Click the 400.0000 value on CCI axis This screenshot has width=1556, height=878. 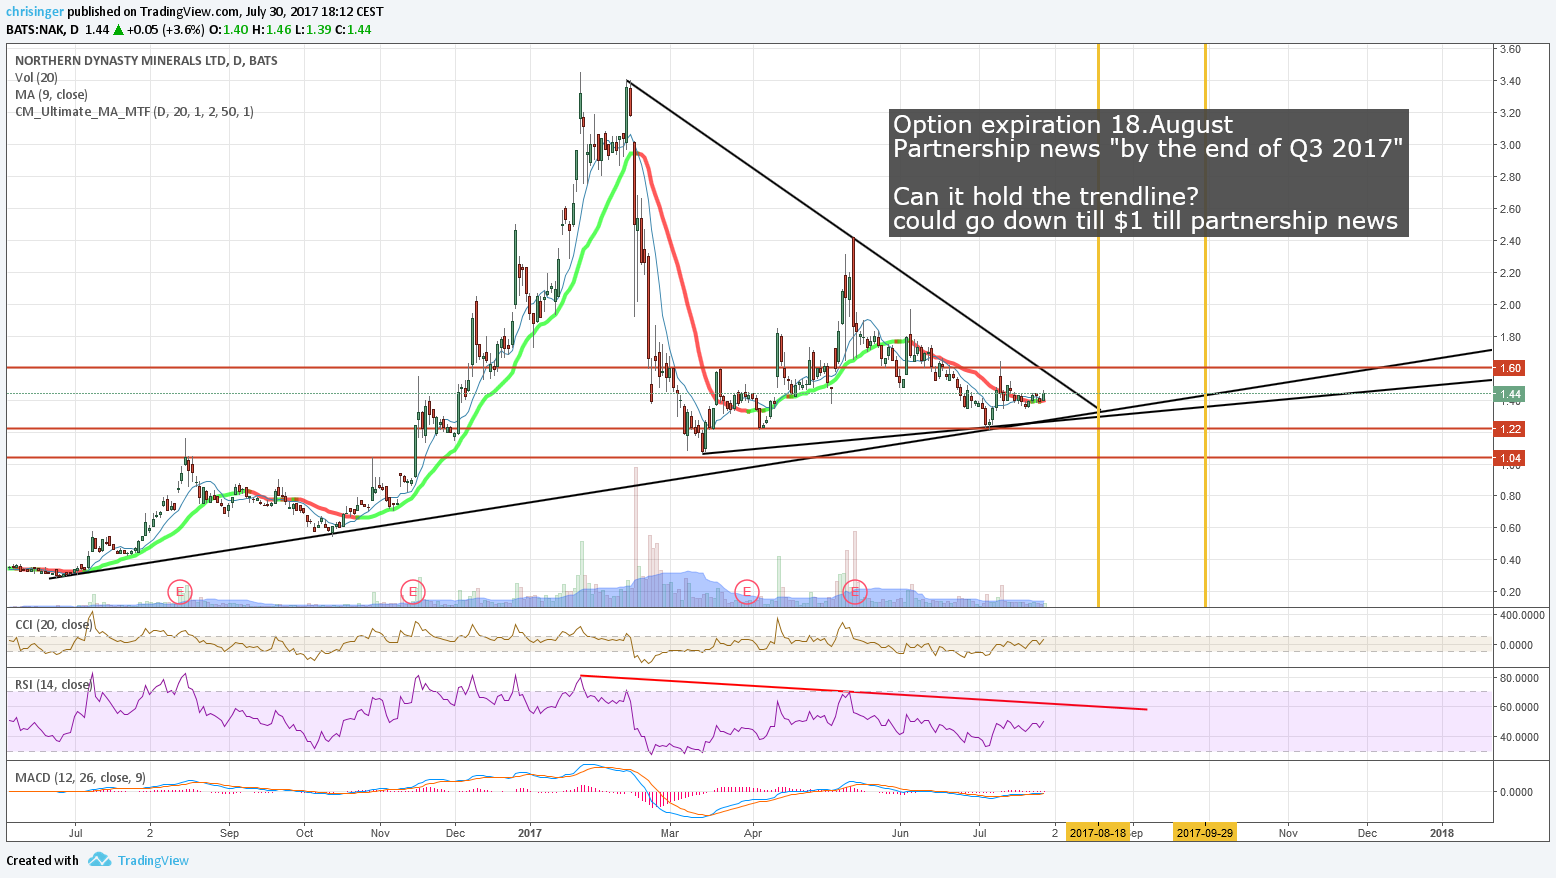pyautogui.click(x=1523, y=615)
